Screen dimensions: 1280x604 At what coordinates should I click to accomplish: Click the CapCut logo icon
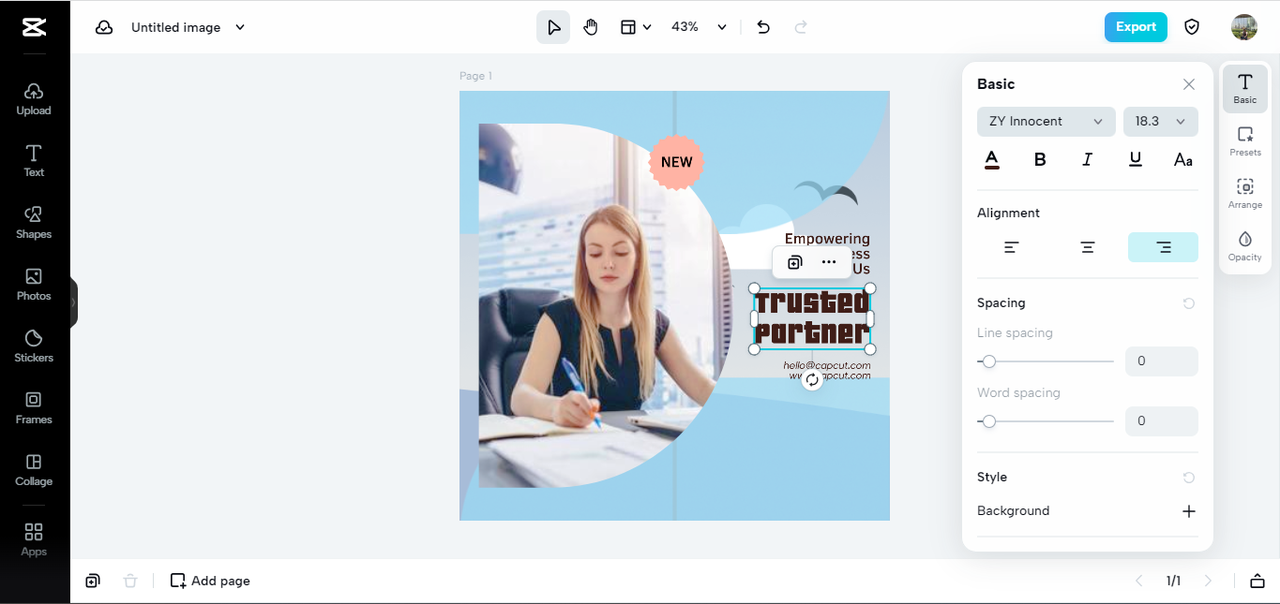(34, 27)
